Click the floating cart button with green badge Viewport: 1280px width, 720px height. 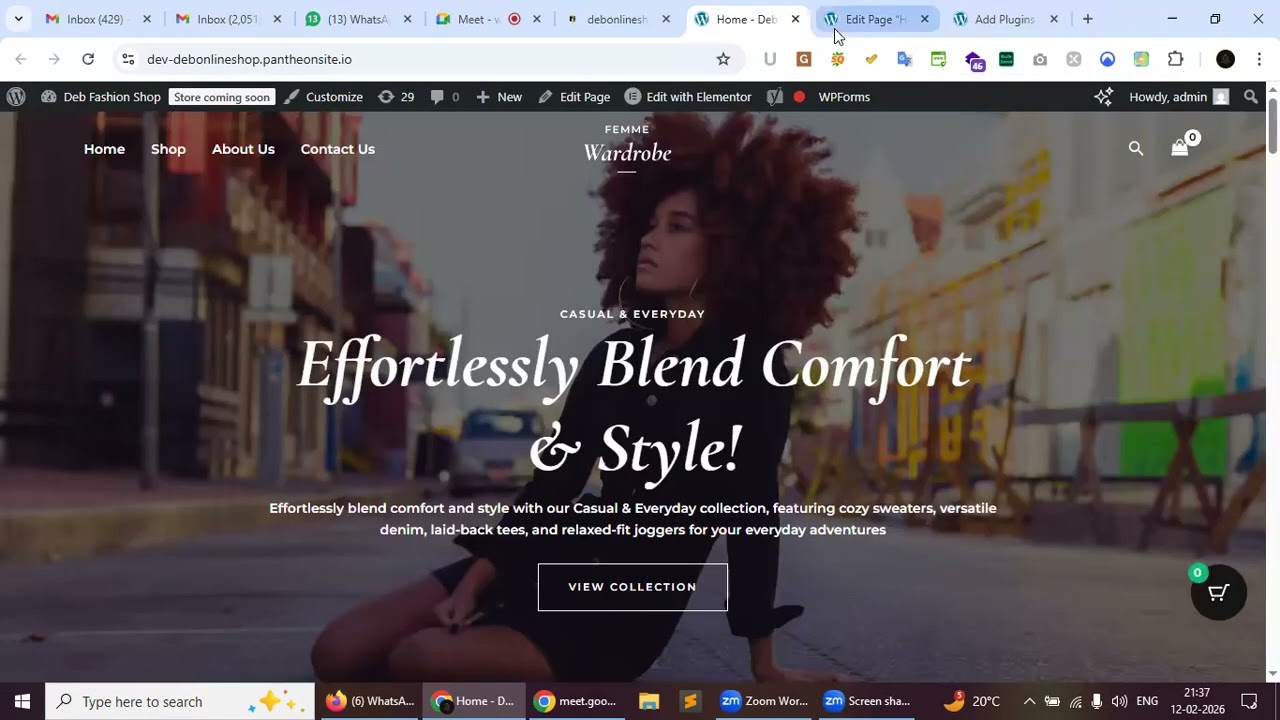tap(1218, 592)
